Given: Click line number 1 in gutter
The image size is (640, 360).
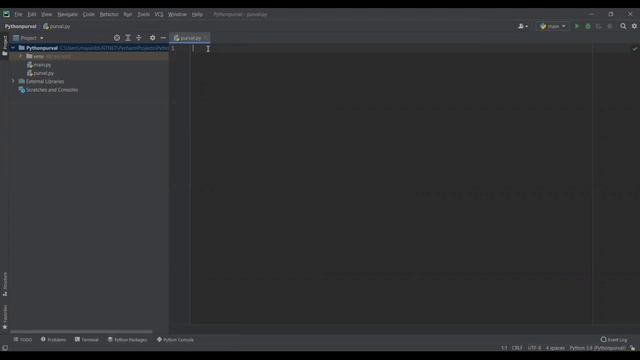Looking at the screenshot, I should pos(173,49).
